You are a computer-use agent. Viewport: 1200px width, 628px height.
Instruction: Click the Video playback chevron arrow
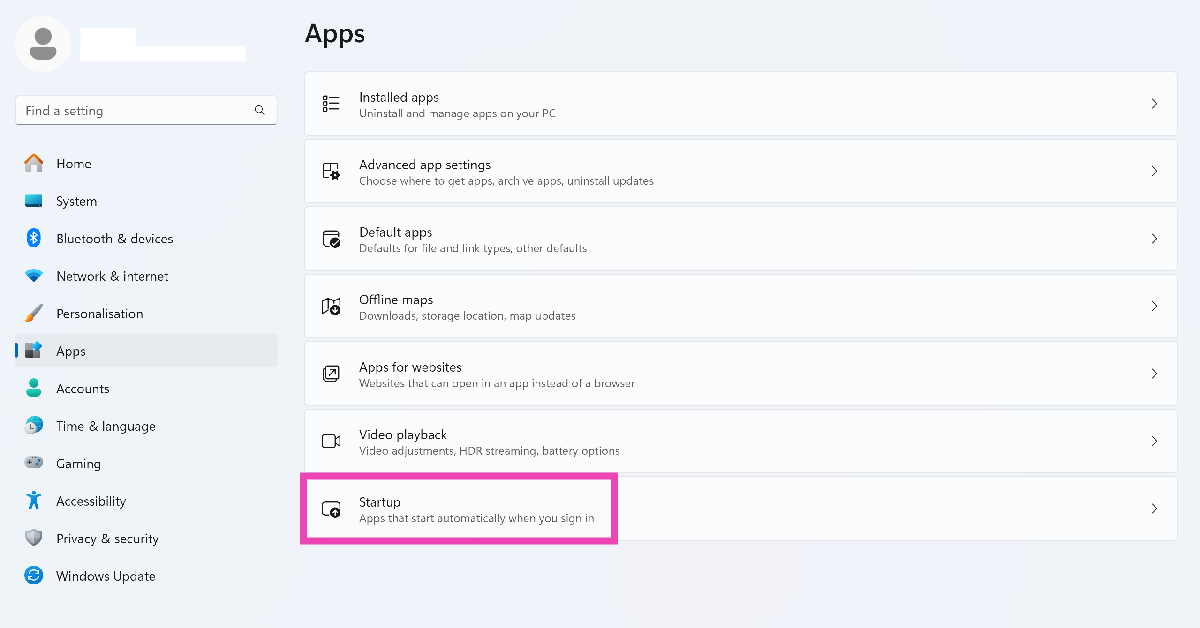click(1154, 441)
